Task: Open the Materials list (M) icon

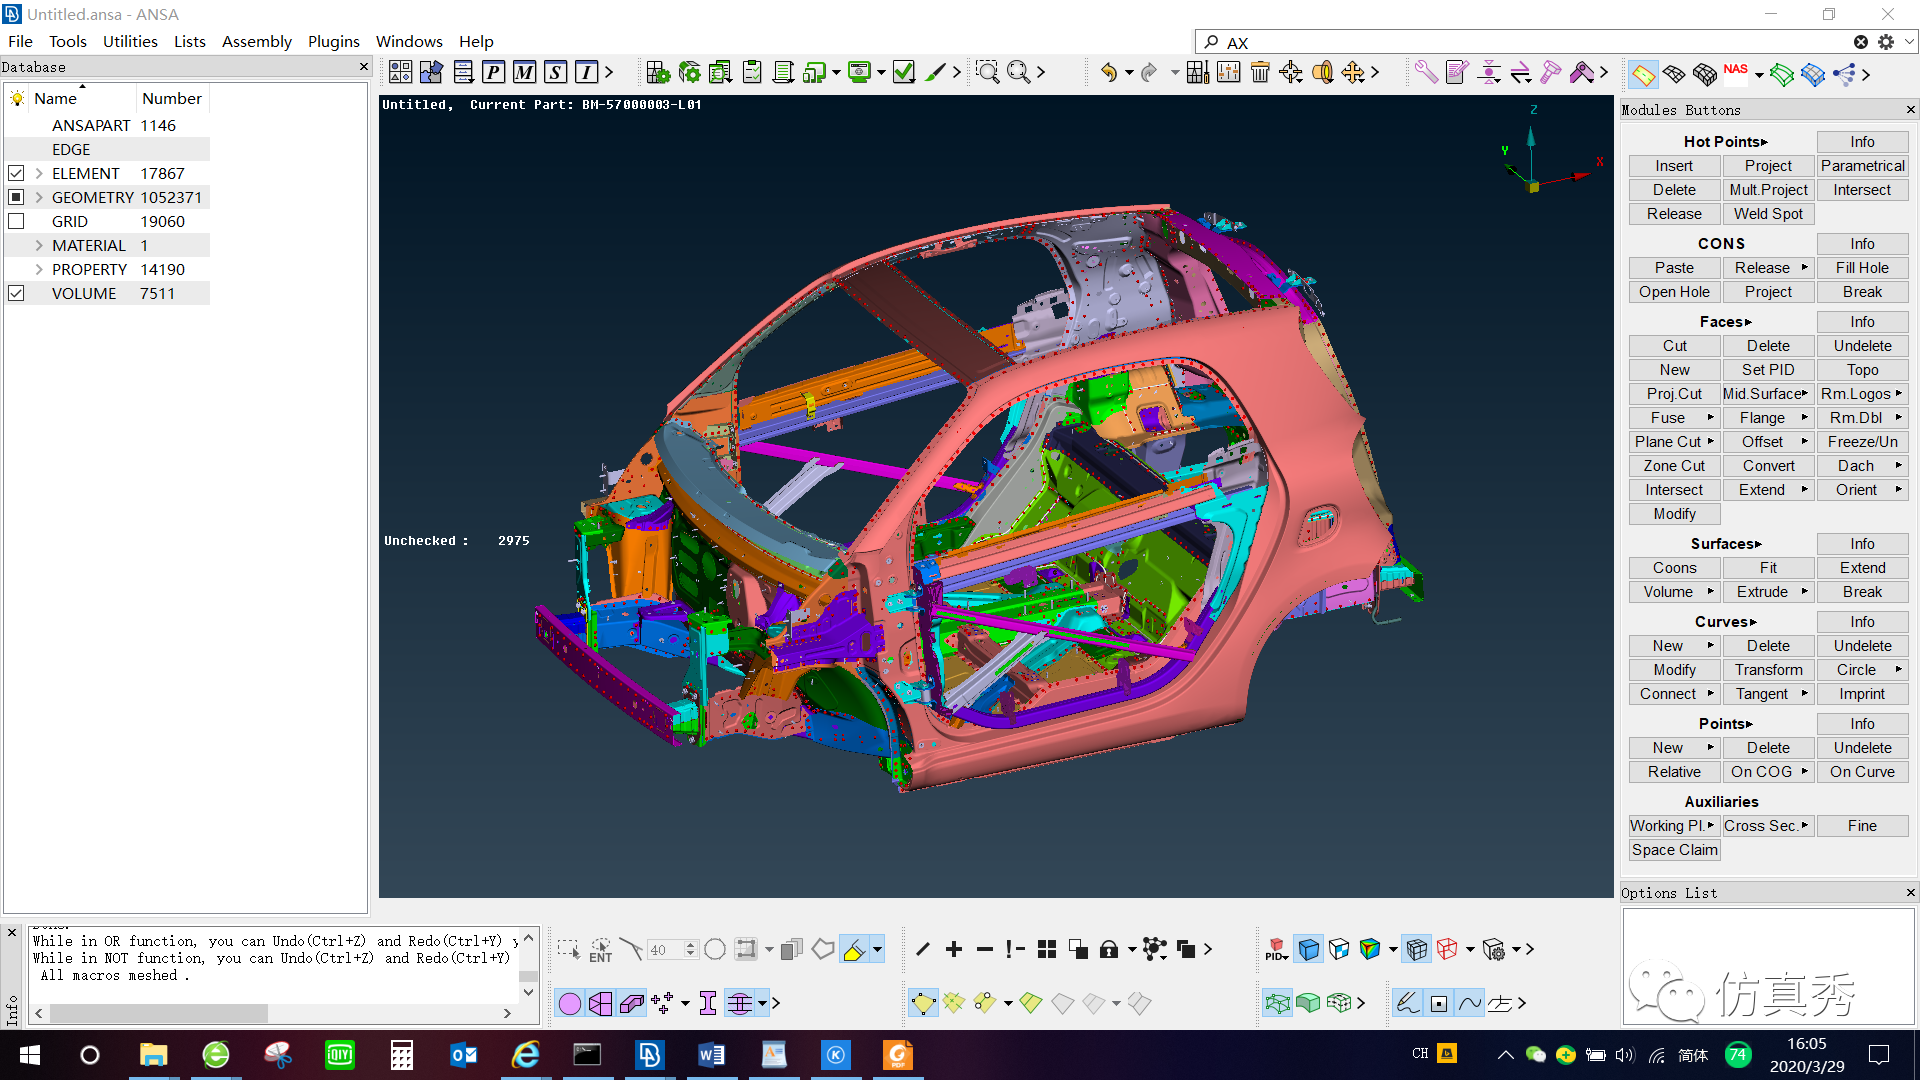Action: (x=525, y=72)
